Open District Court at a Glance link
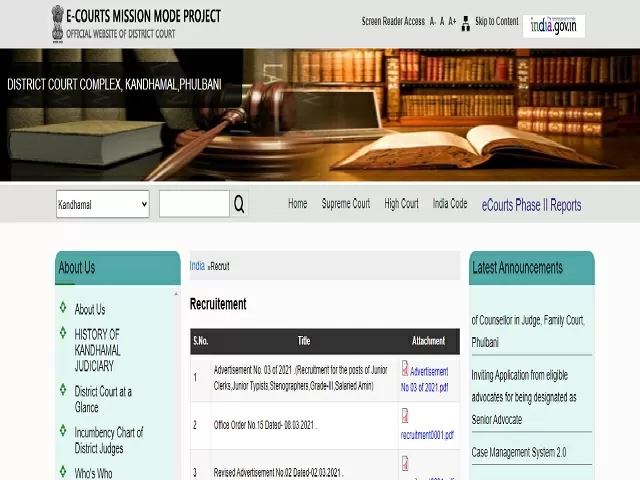The height and width of the screenshot is (480, 640). click(103, 399)
